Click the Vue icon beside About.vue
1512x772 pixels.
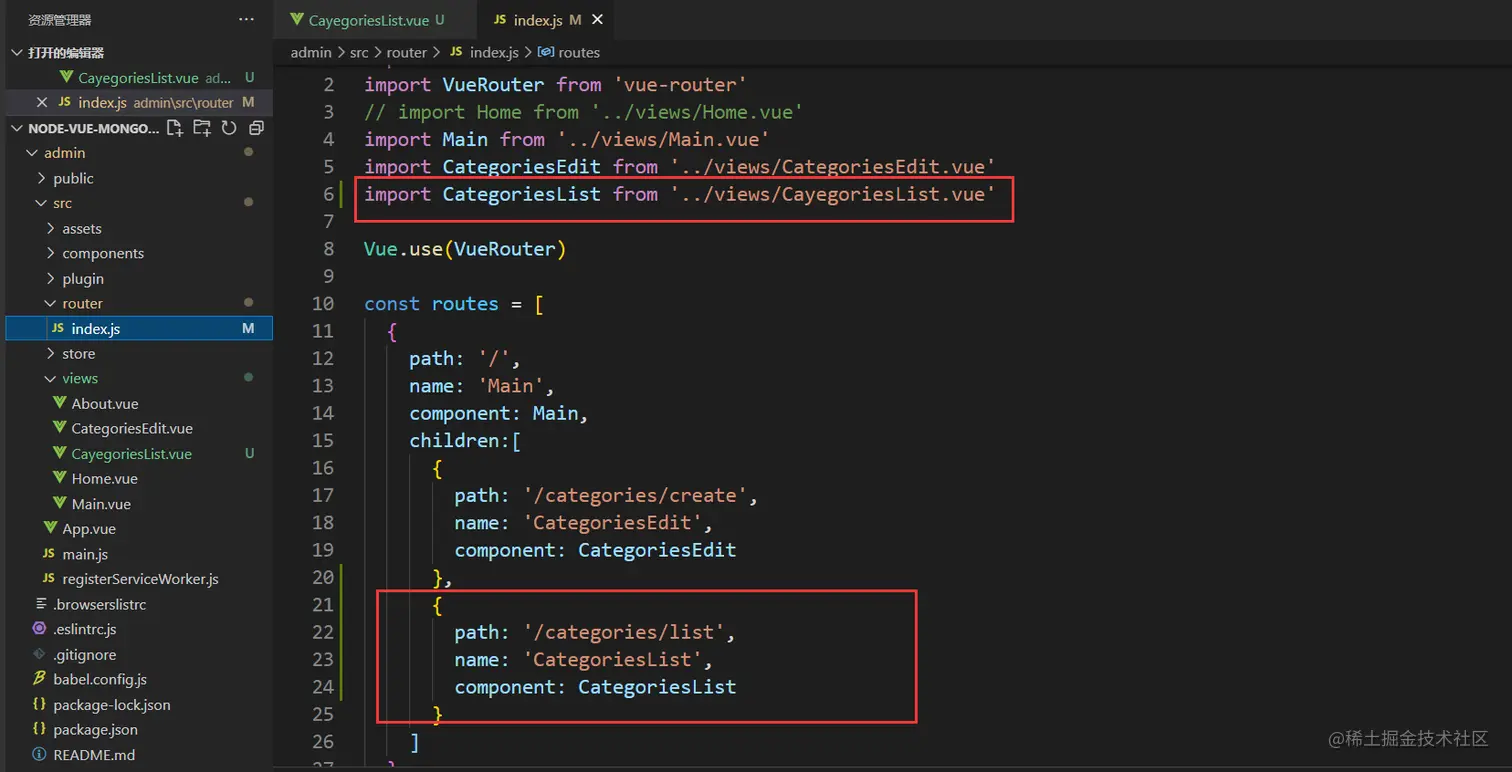[x=59, y=403]
